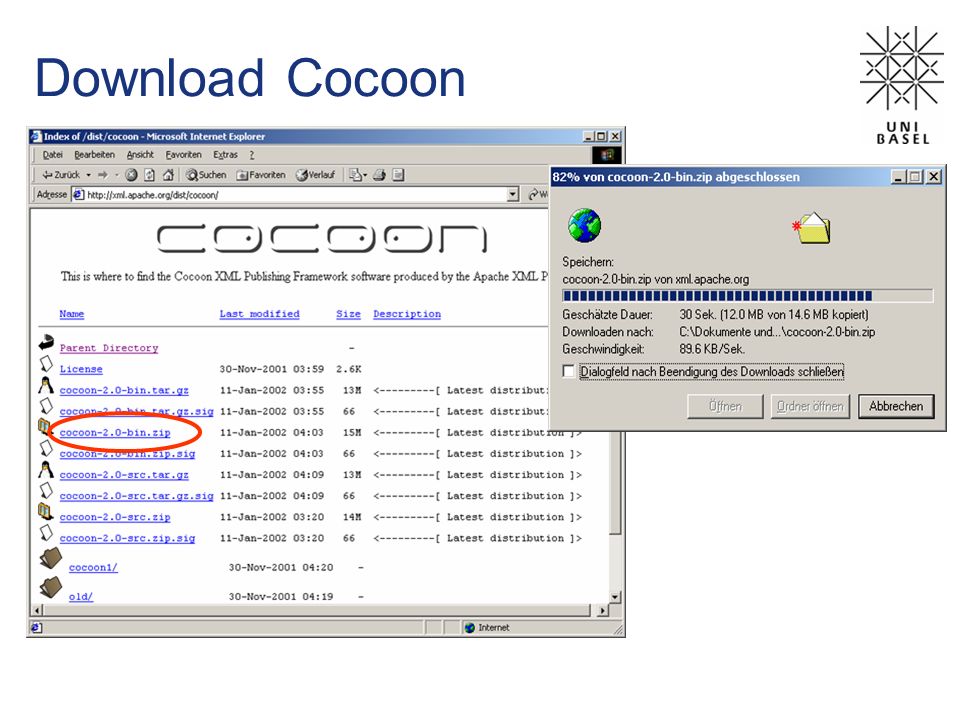Open the Suchen search pane
960x720 pixels.
(206, 175)
